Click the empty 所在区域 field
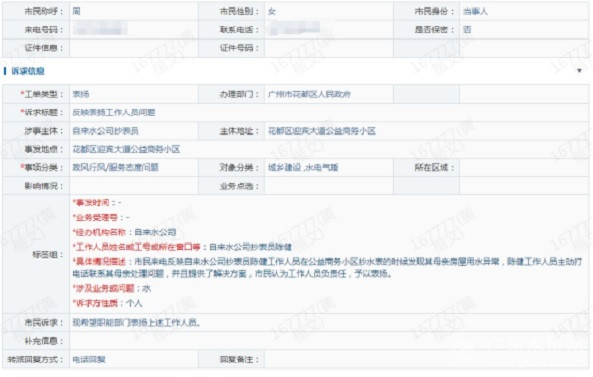This screenshot has height=377, width=593. [x=524, y=167]
